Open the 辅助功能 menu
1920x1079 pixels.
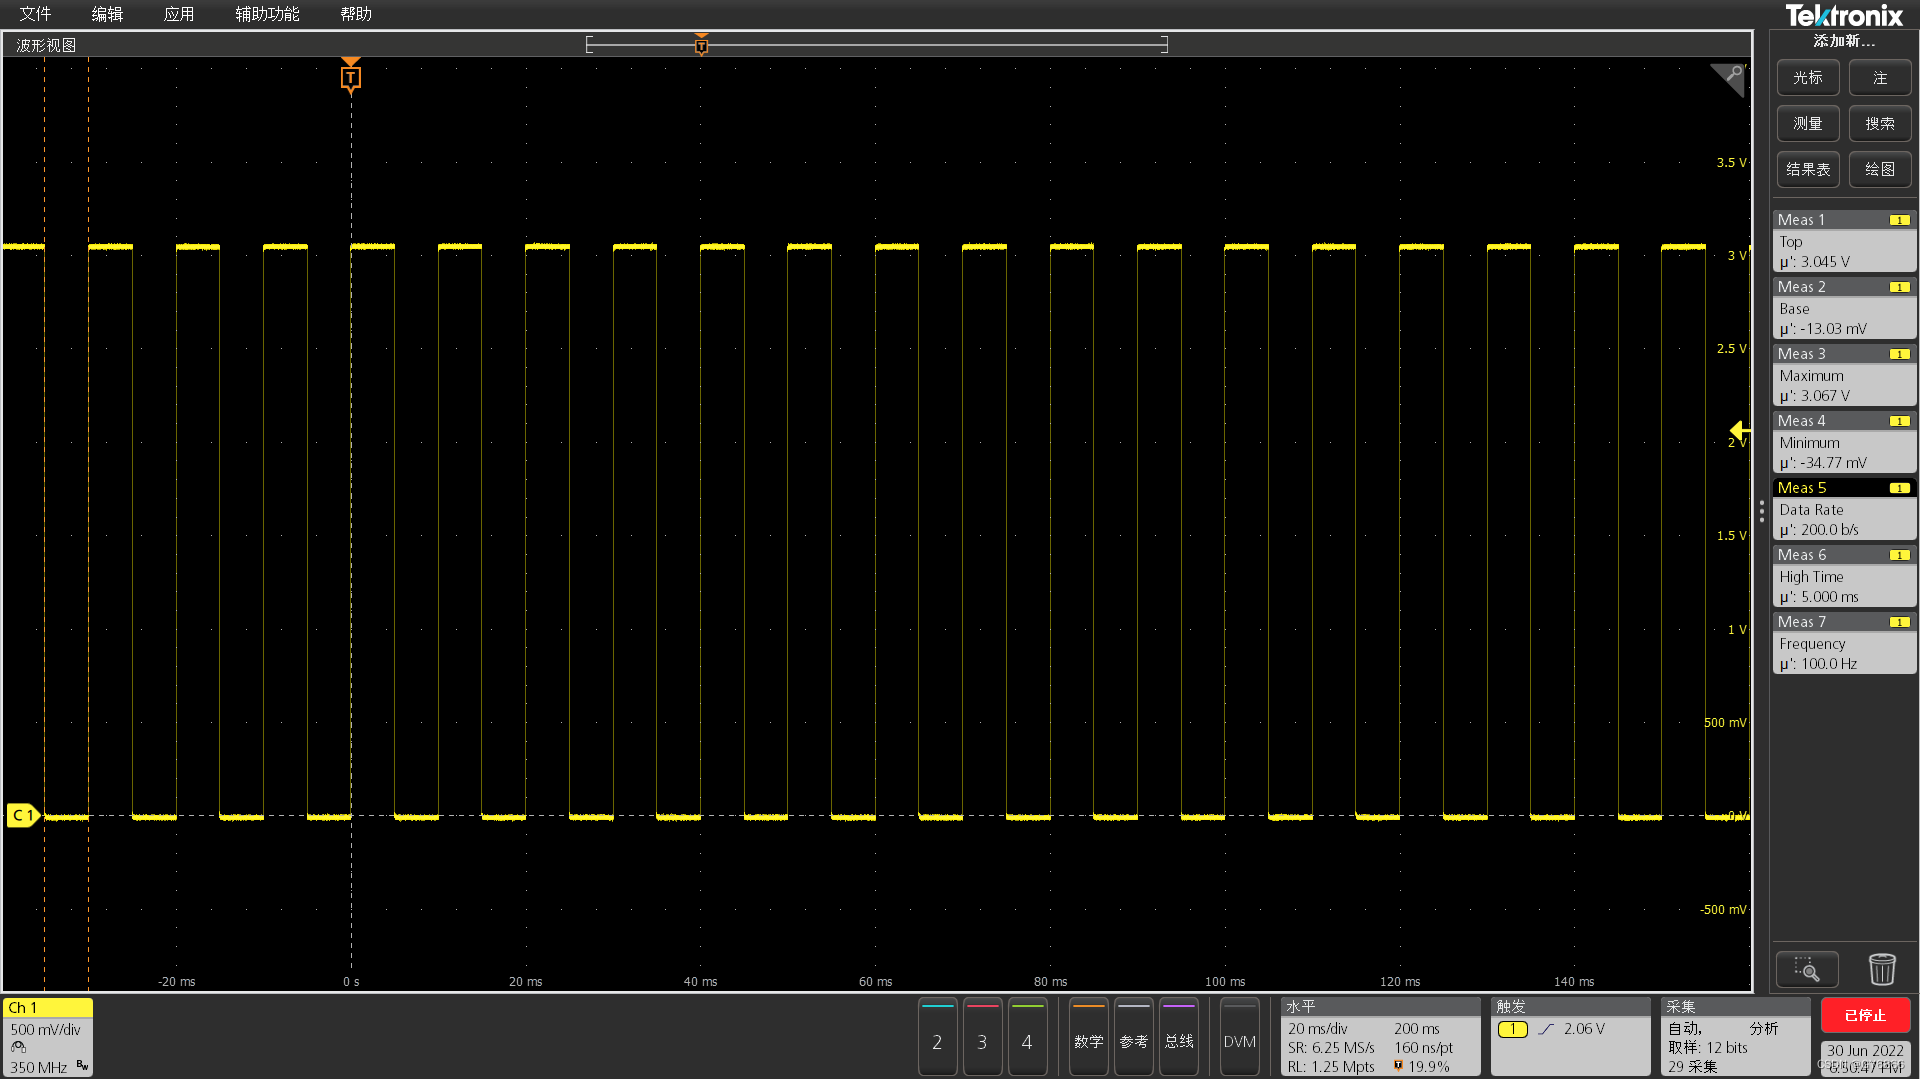pos(267,14)
